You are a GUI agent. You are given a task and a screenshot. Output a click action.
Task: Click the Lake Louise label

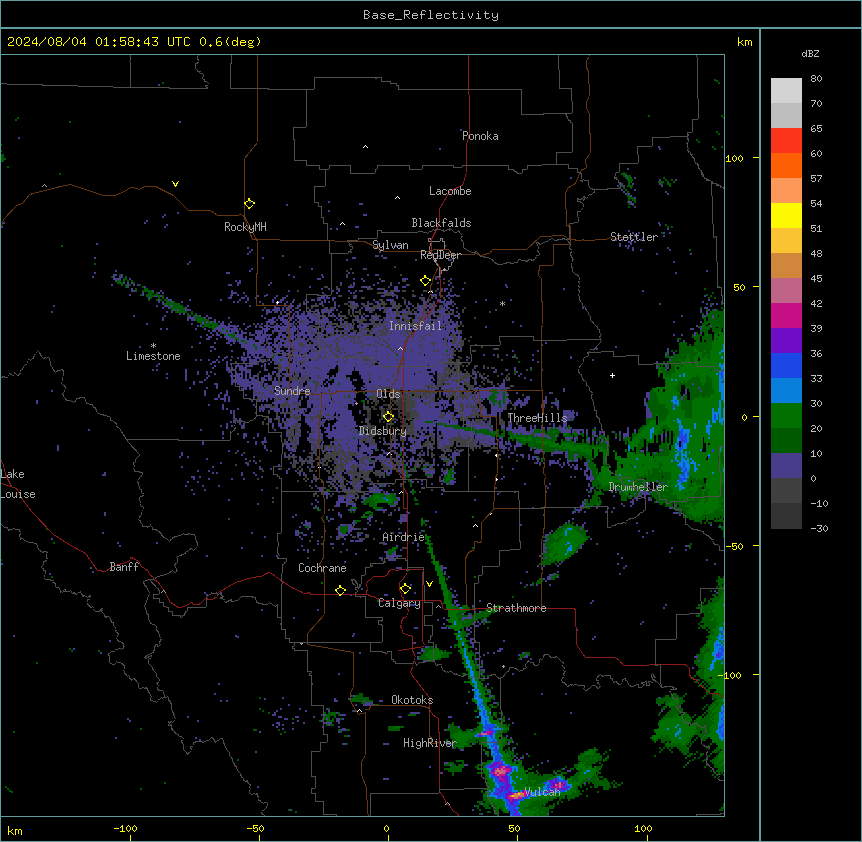(x=18, y=484)
